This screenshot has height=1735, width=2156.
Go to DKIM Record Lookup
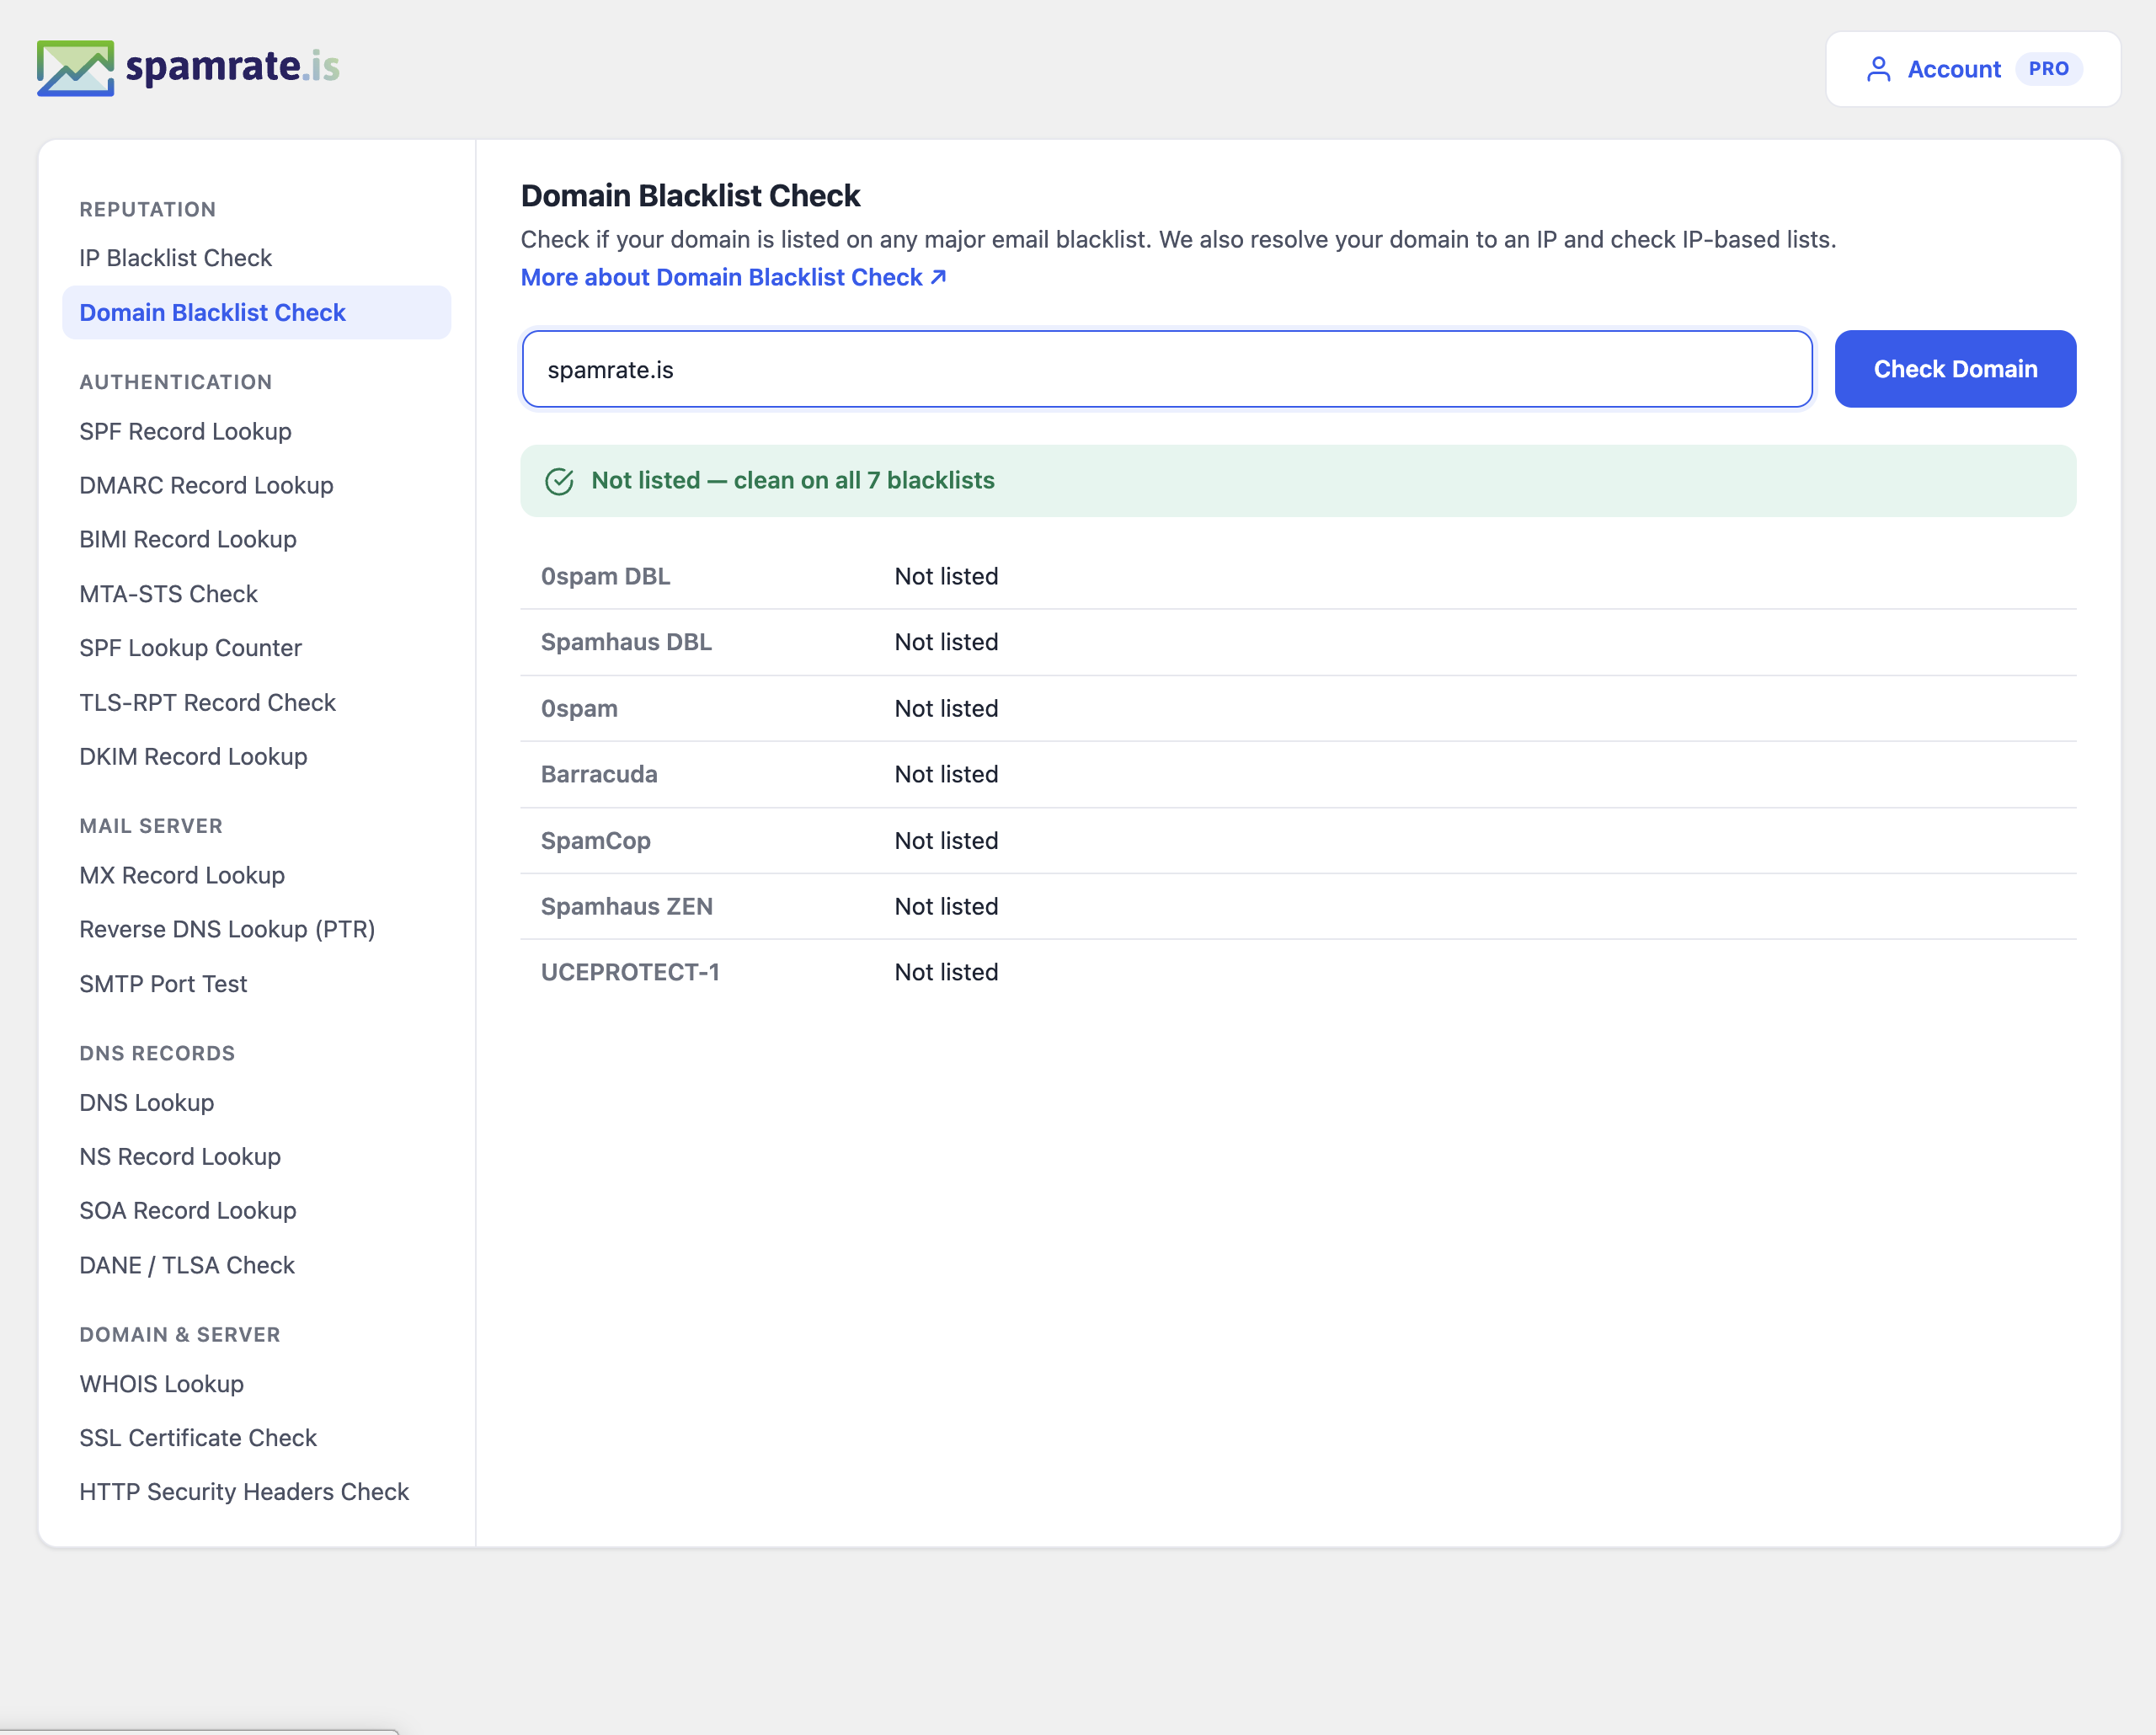tap(193, 756)
